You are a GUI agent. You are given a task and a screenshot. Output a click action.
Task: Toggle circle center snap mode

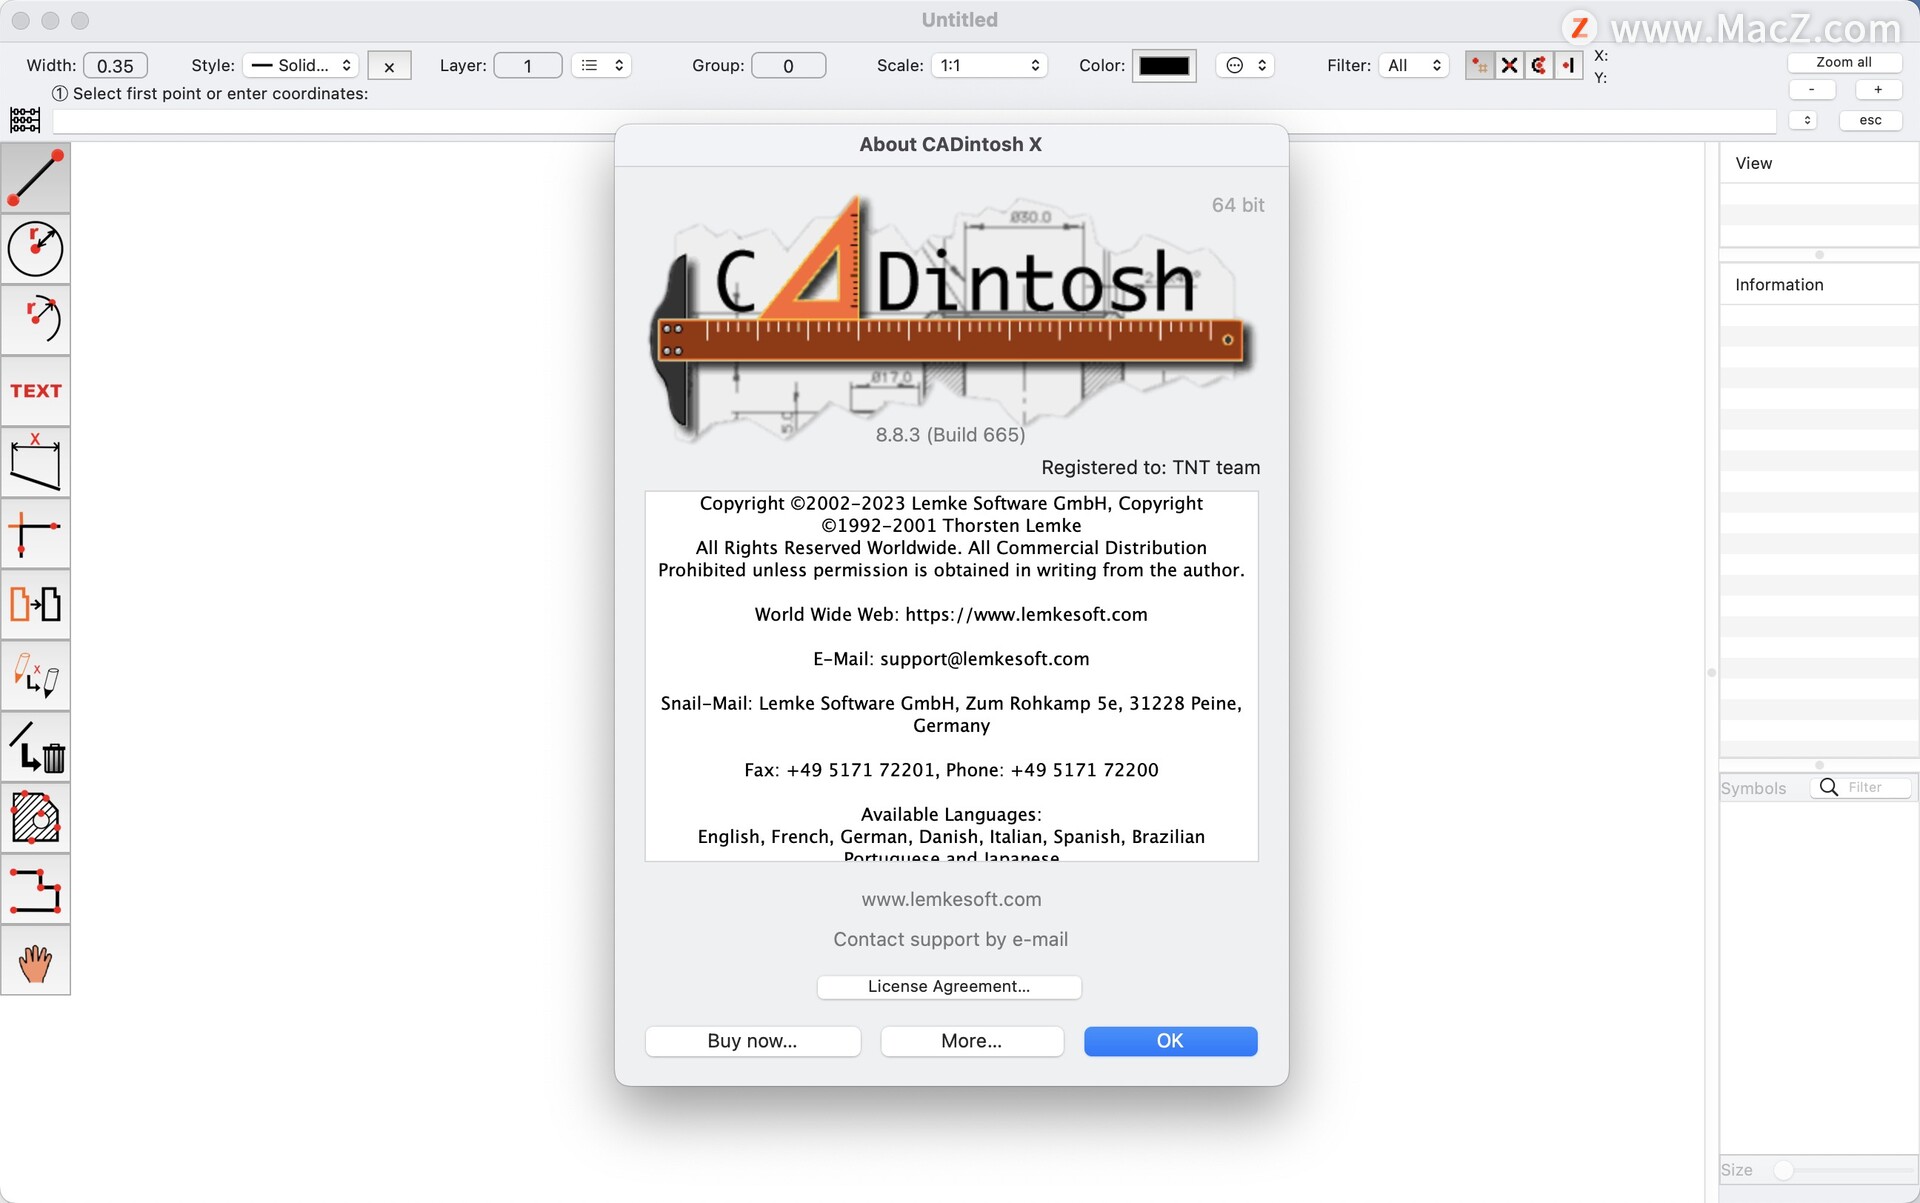[1539, 66]
